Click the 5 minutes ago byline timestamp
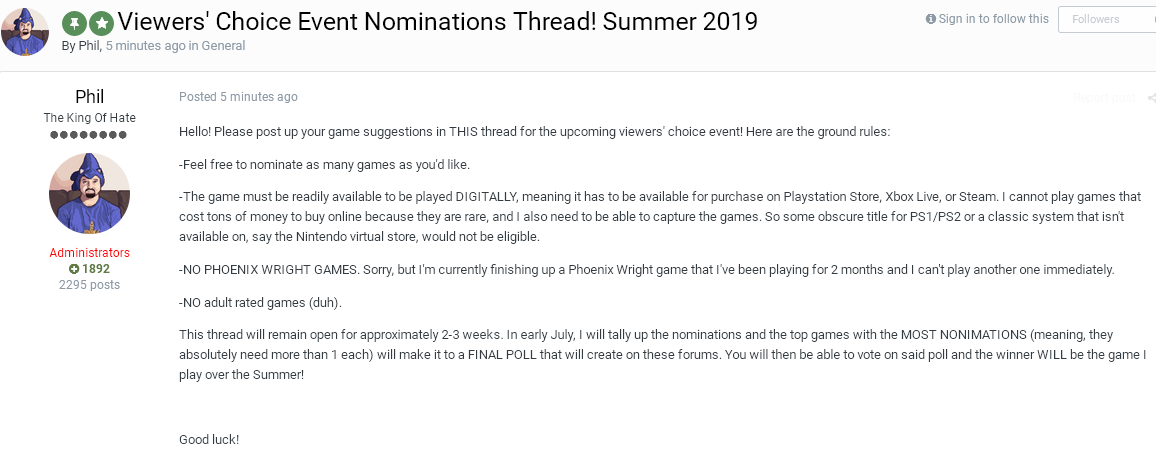The height and width of the screenshot is (453, 1156). (x=146, y=46)
